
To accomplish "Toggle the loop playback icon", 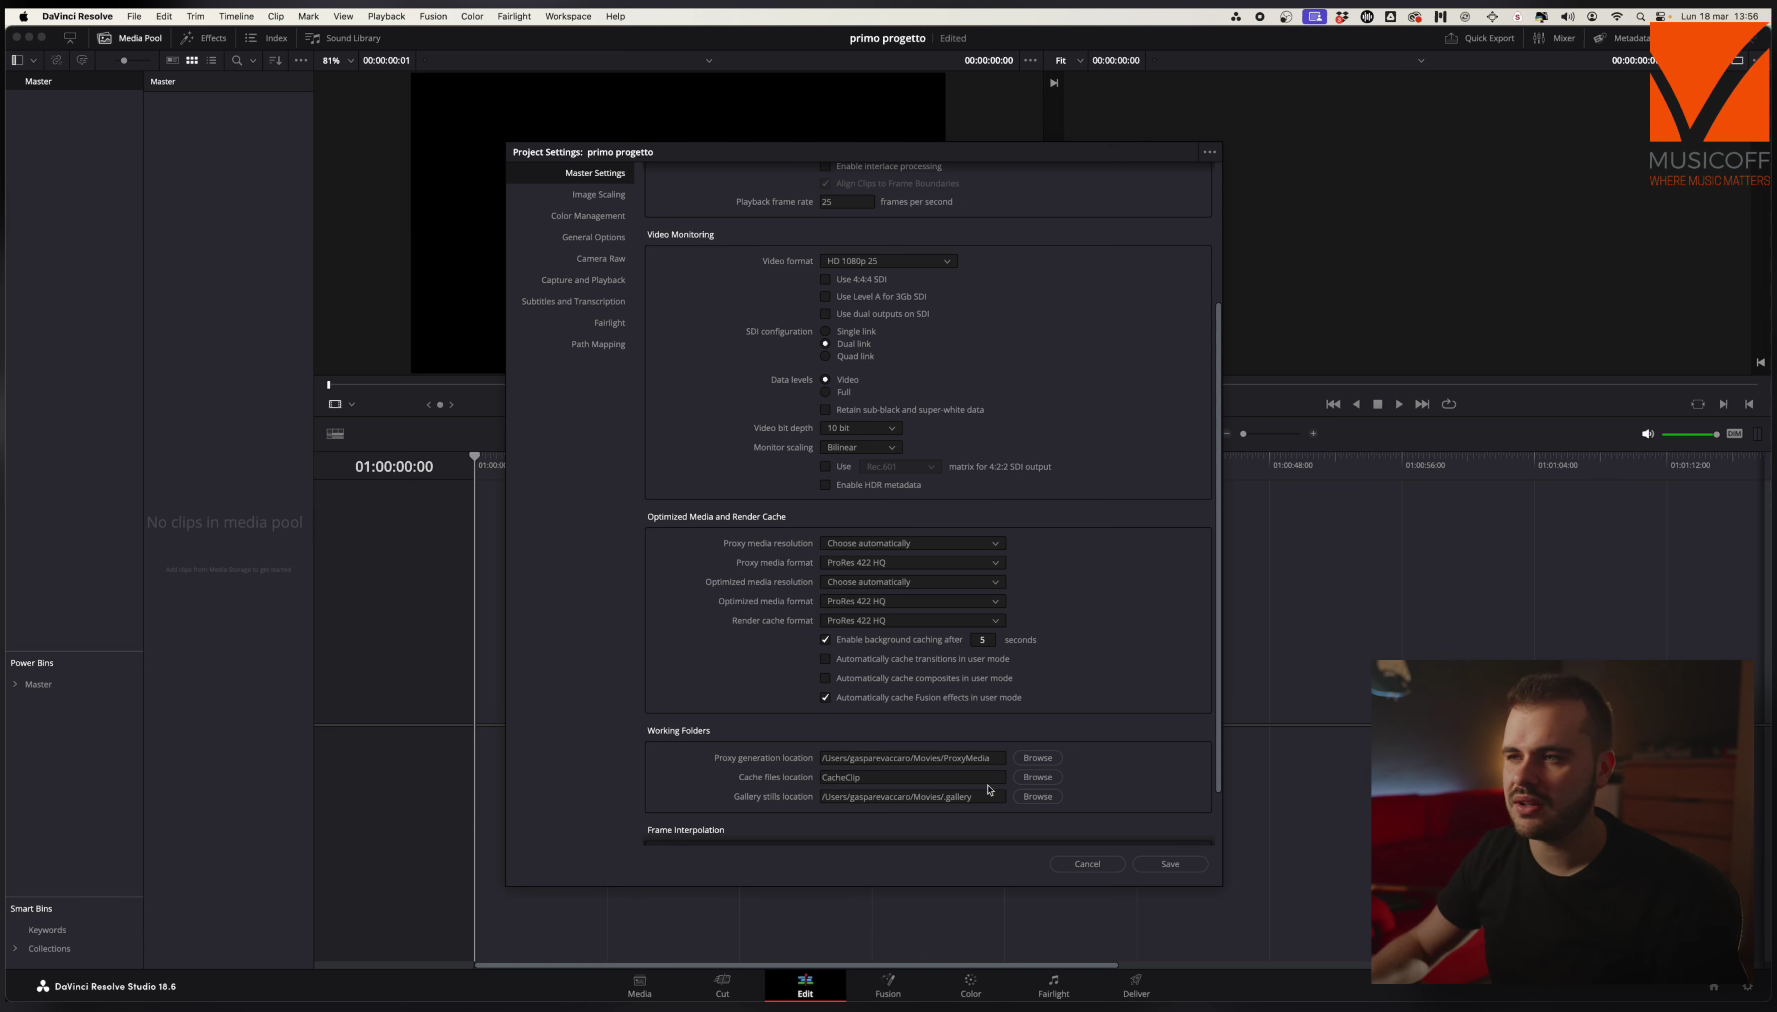I will click(1449, 404).
